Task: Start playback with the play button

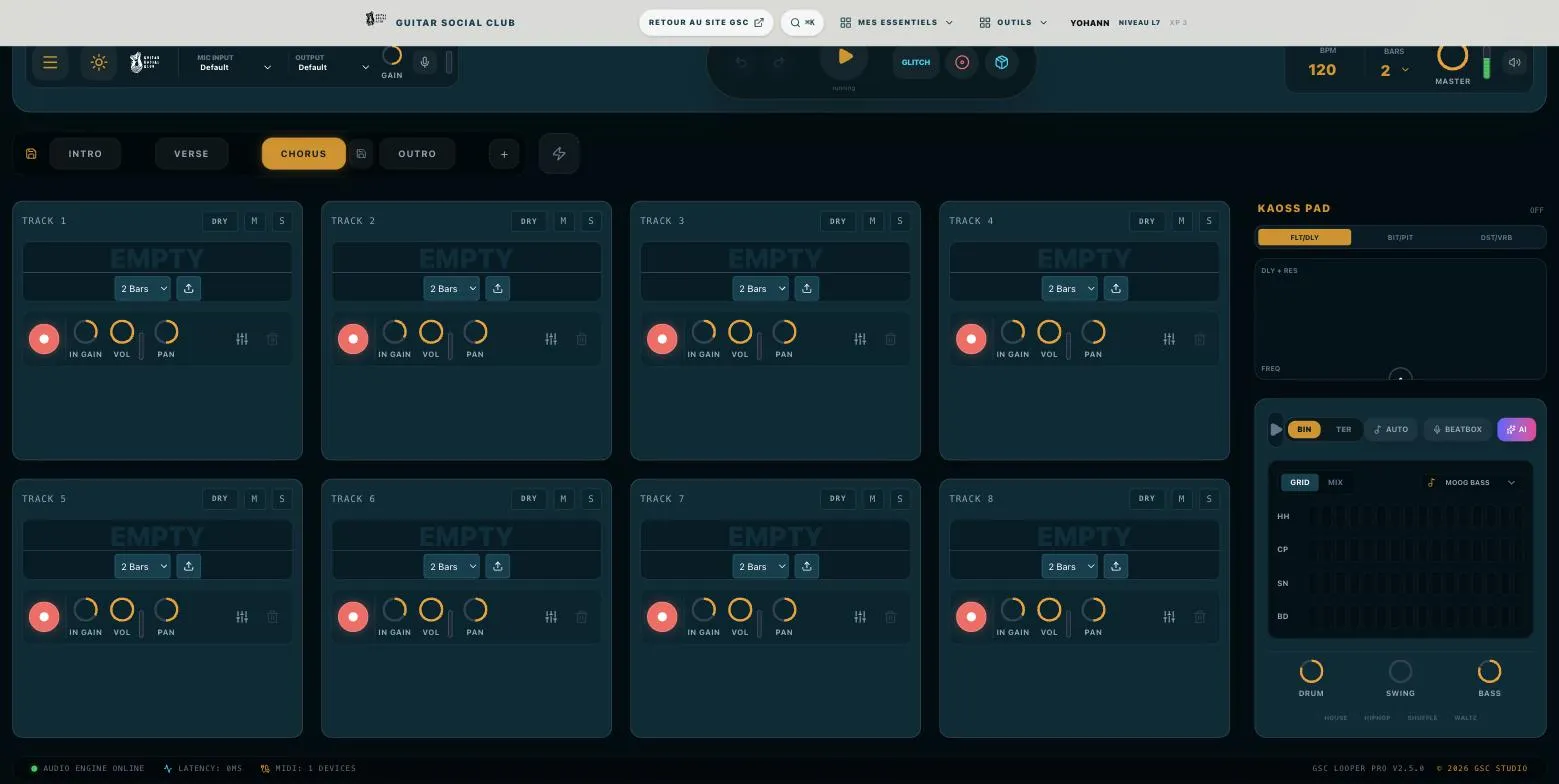Action: click(x=844, y=57)
